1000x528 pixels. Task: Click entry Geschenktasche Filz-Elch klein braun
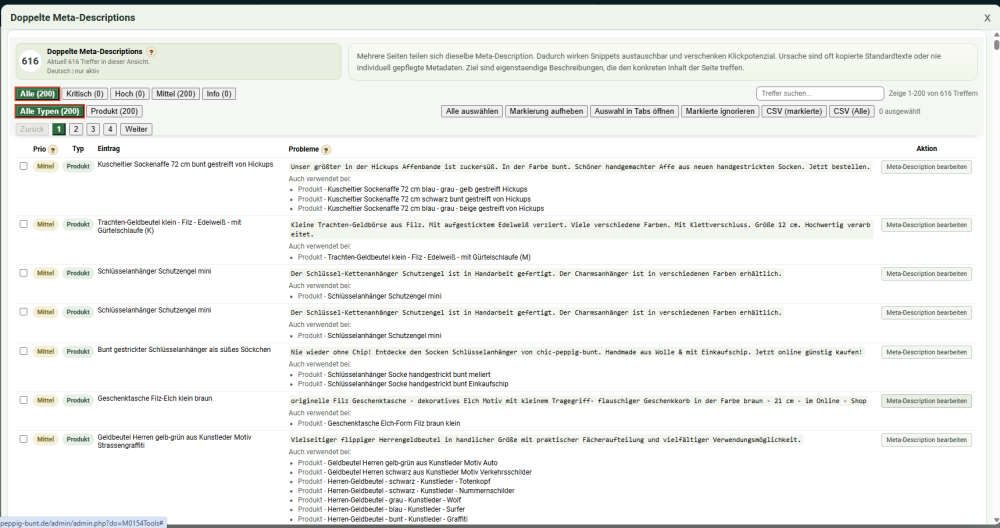coord(154,399)
